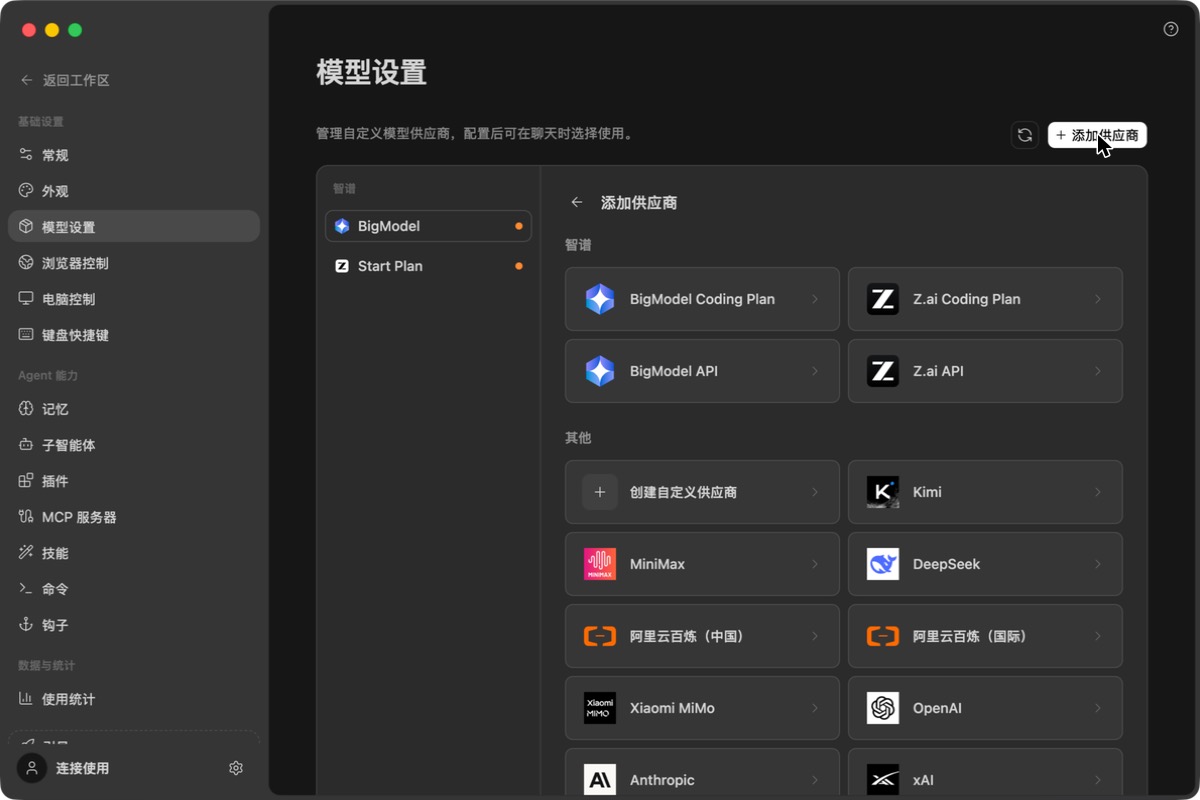The height and width of the screenshot is (800, 1200).
Task: Choose 阿里云百炼（中国）provider
Action: [x=702, y=636]
